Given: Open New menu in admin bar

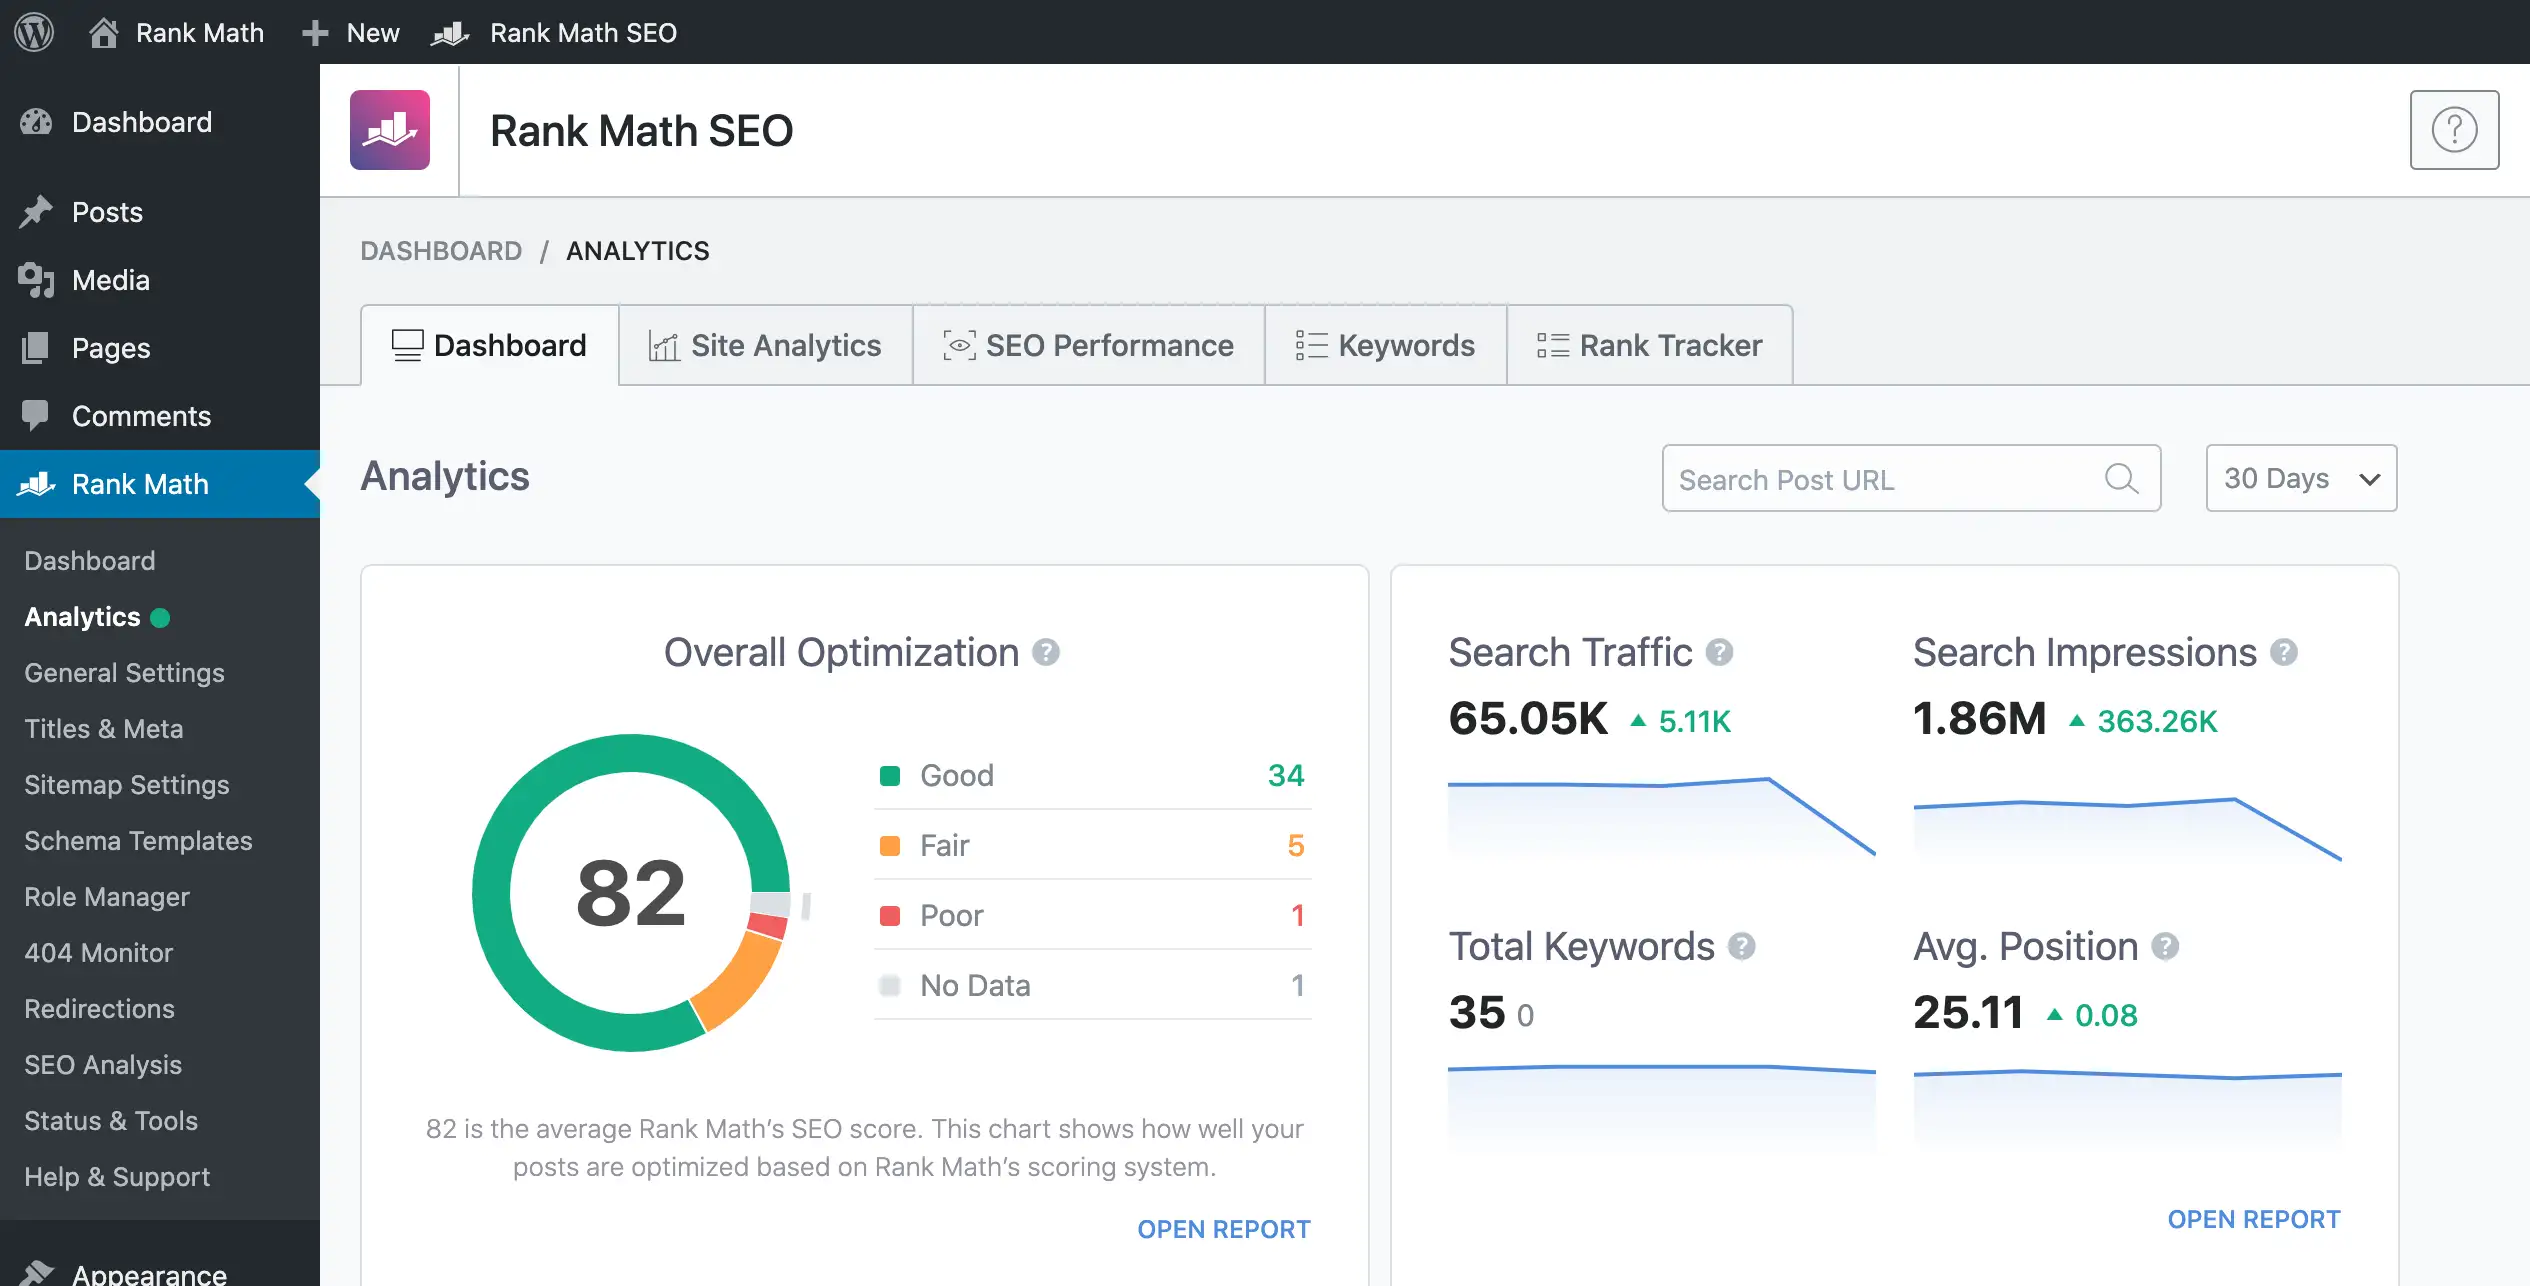Looking at the screenshot, I should tap(351, 33).
